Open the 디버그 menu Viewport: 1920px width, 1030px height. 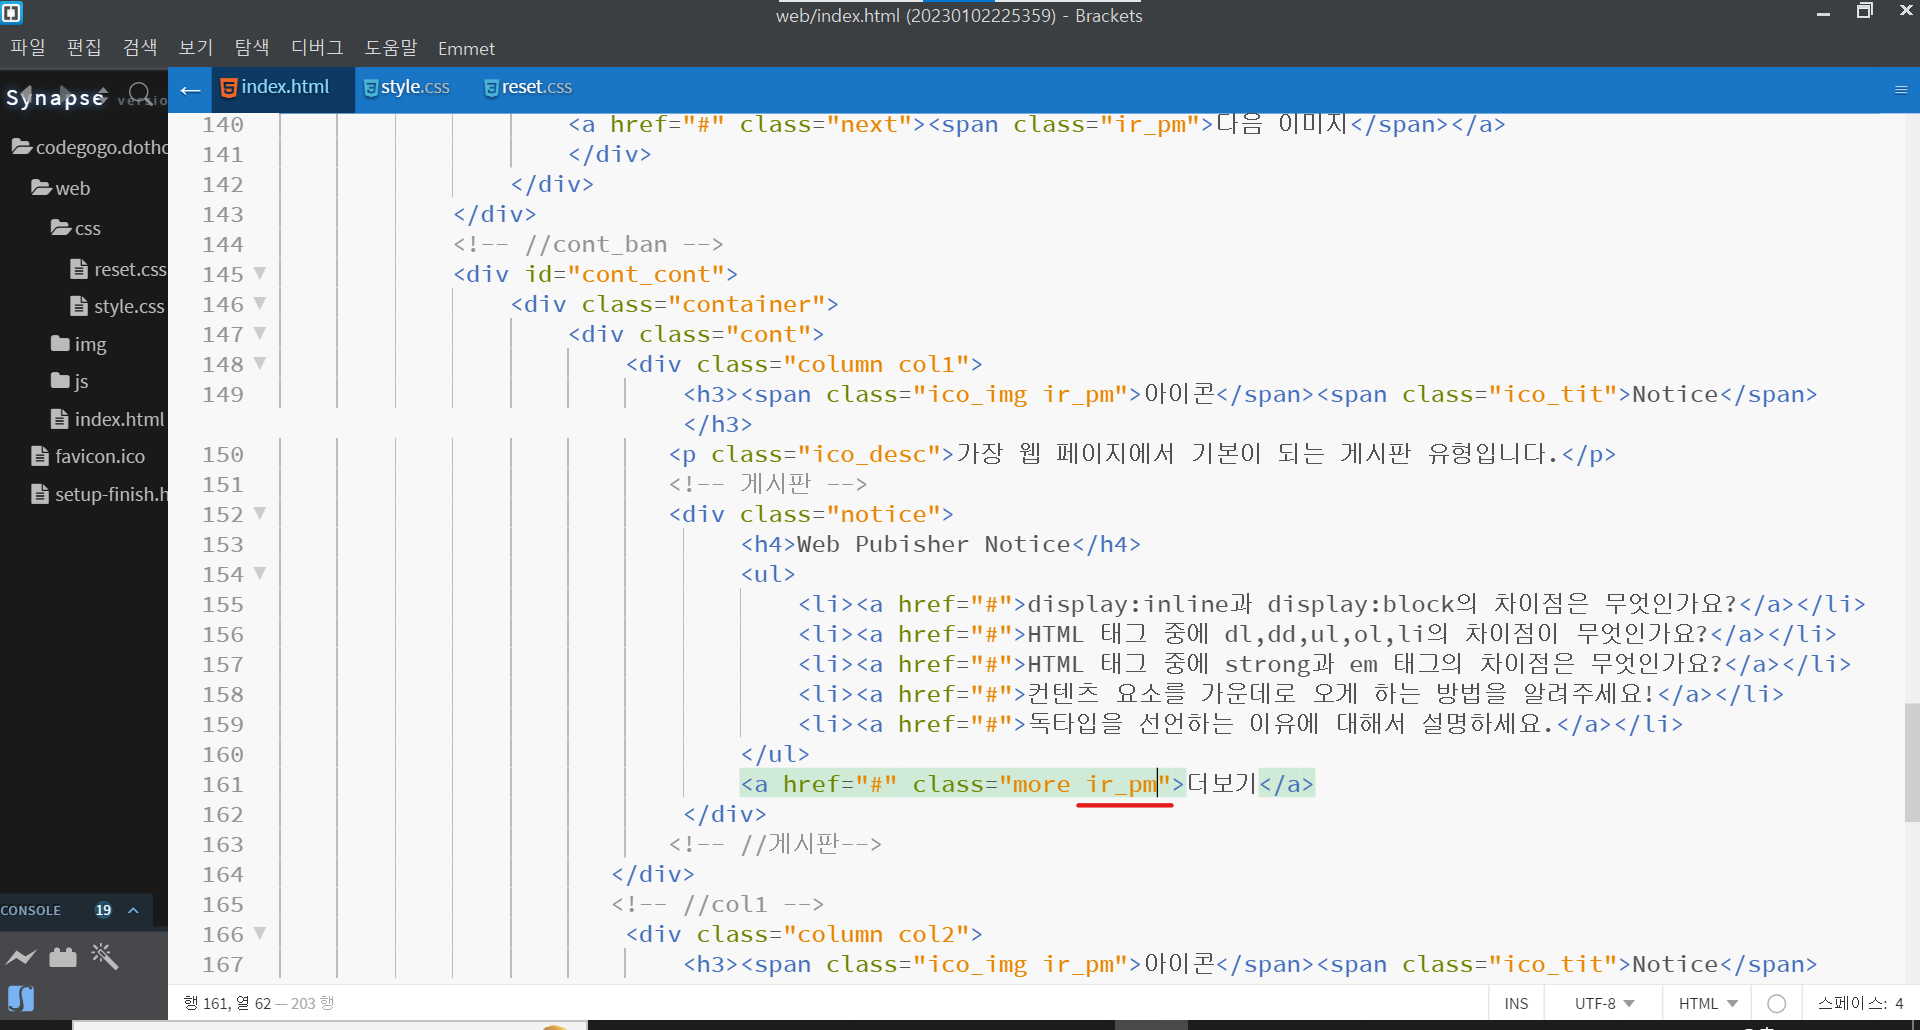[317, 48]
